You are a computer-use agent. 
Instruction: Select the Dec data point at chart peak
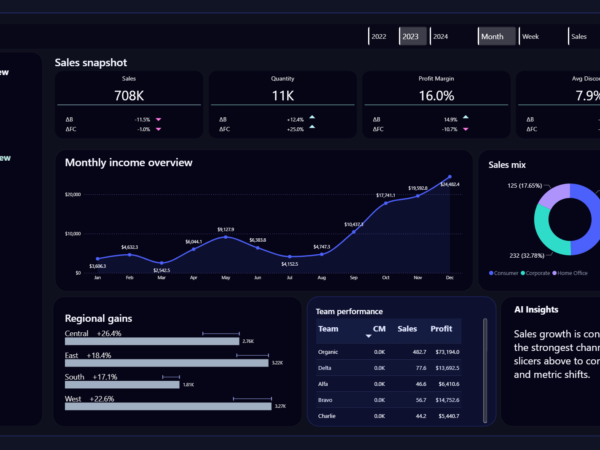(450, 177)
